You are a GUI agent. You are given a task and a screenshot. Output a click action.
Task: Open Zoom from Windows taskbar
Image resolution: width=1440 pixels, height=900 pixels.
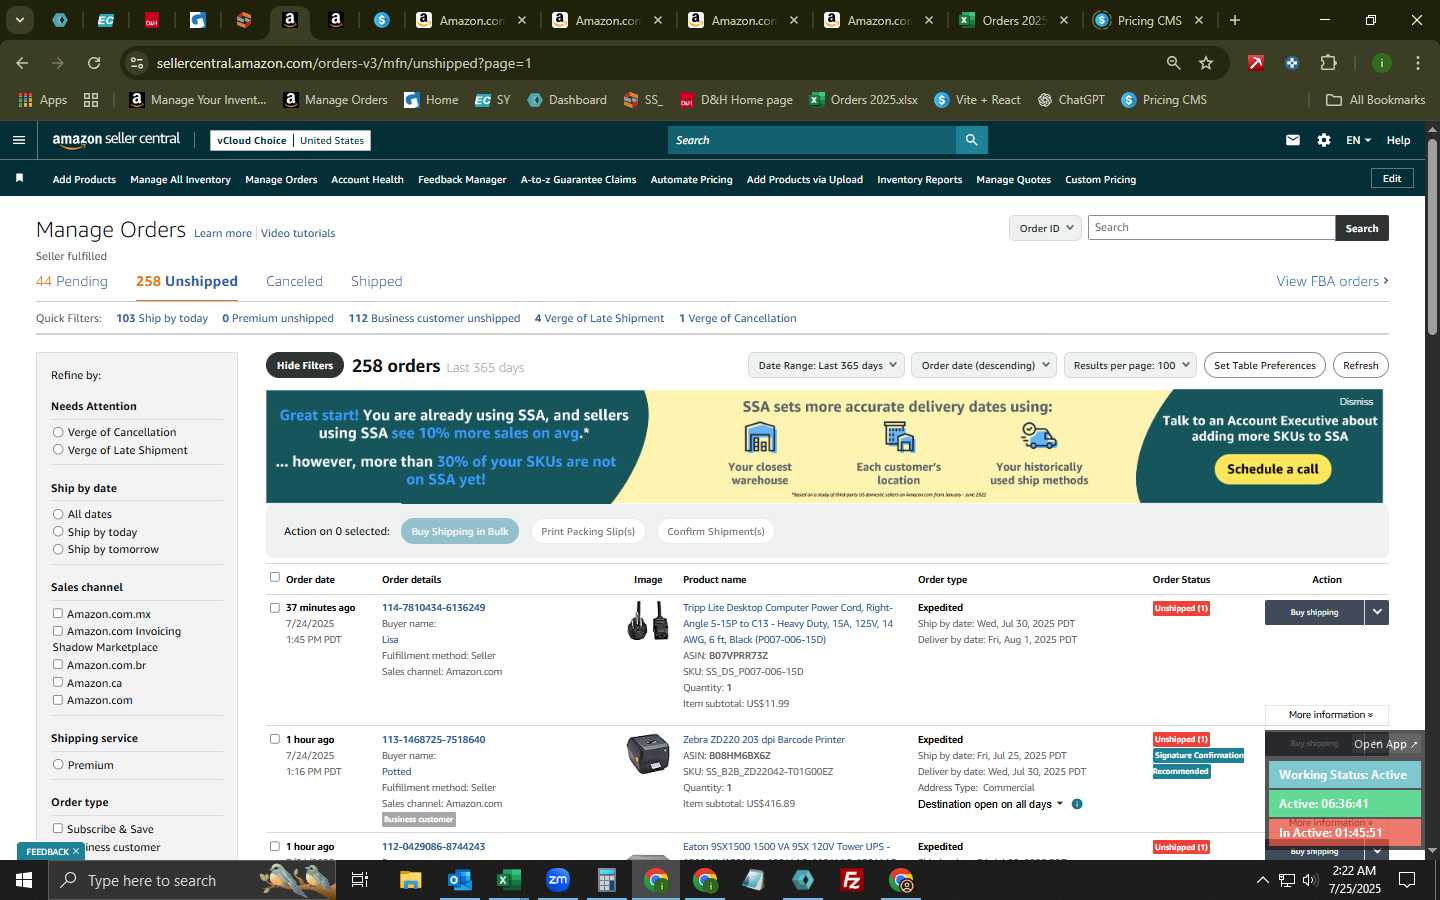click(x=557, y=880)
